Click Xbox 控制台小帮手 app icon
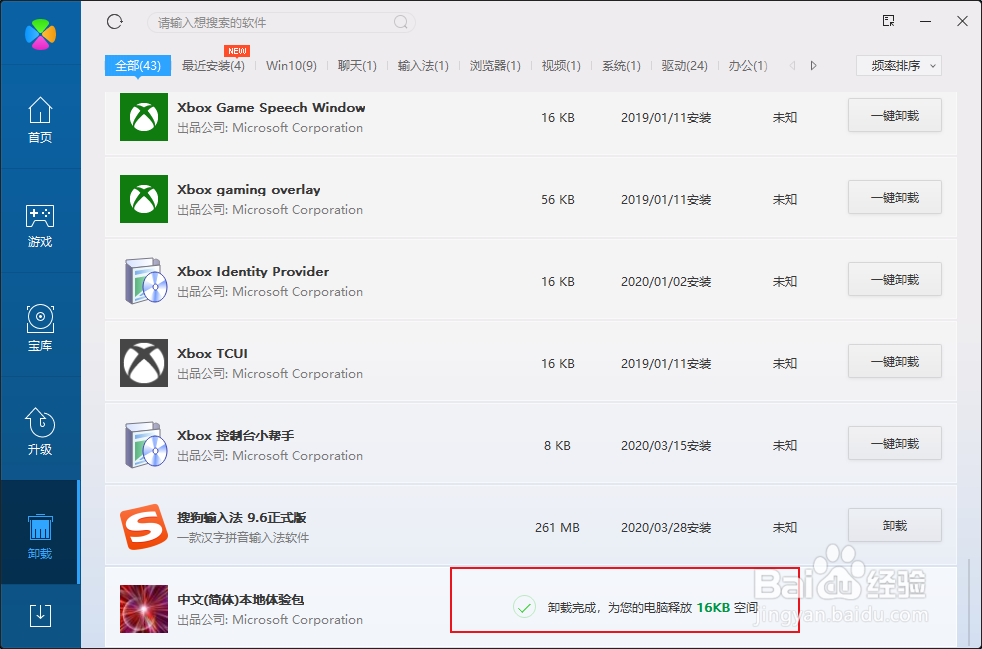This screenshot has width=982, height=649. click(145, 445)
